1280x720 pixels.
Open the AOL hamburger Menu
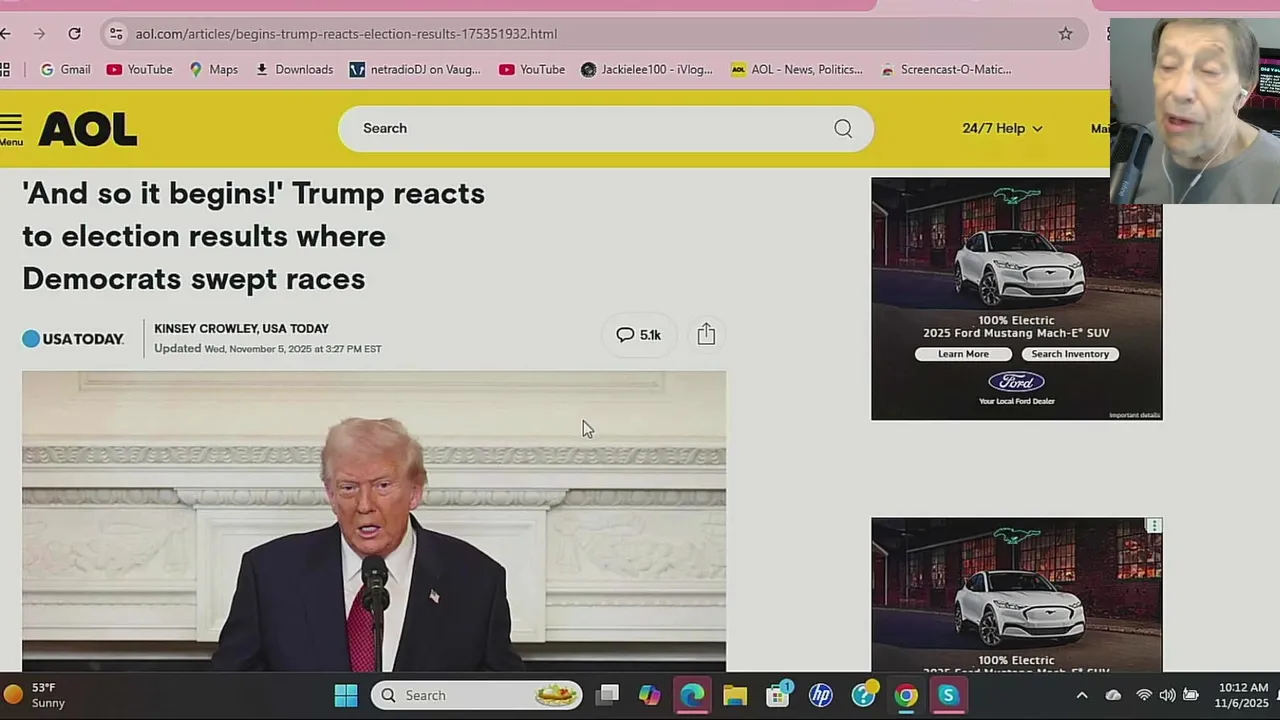coord(11,130)
